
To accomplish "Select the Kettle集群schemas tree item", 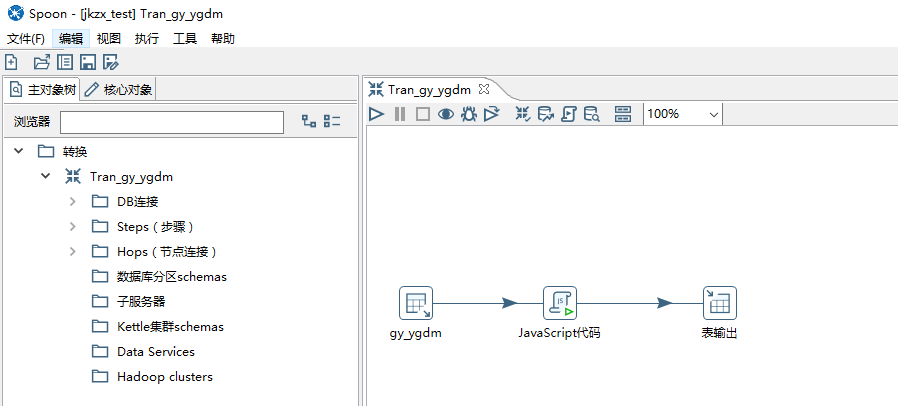I will (170, 326).
